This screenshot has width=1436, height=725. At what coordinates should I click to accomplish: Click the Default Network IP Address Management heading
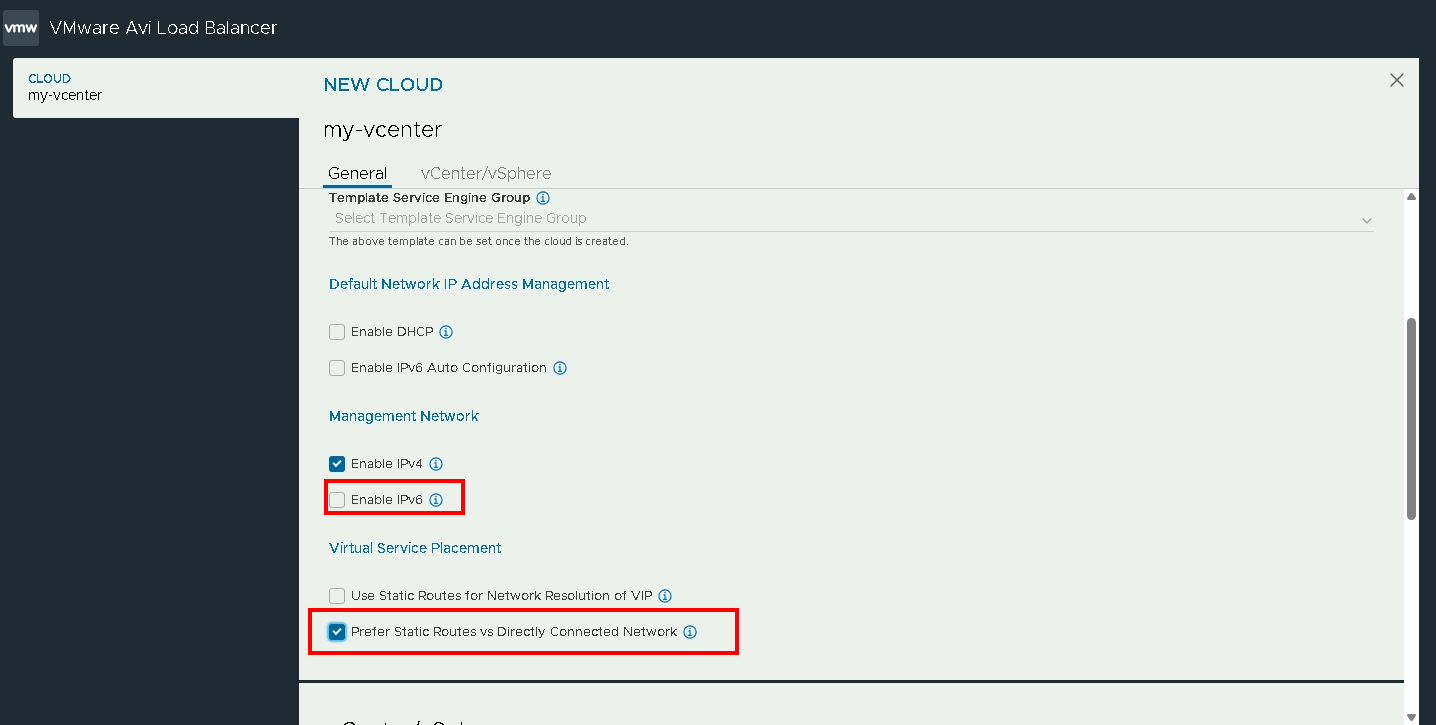click(469, 284)
